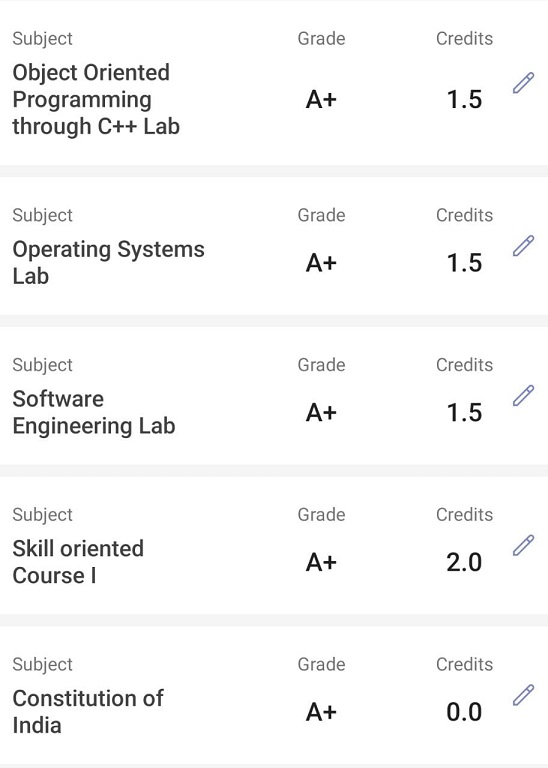Image resolution: width=548 pixels, height=768 pixels.
Task: Tap the Operating Systems Lab subject title
Action: [x=108, y=263]
